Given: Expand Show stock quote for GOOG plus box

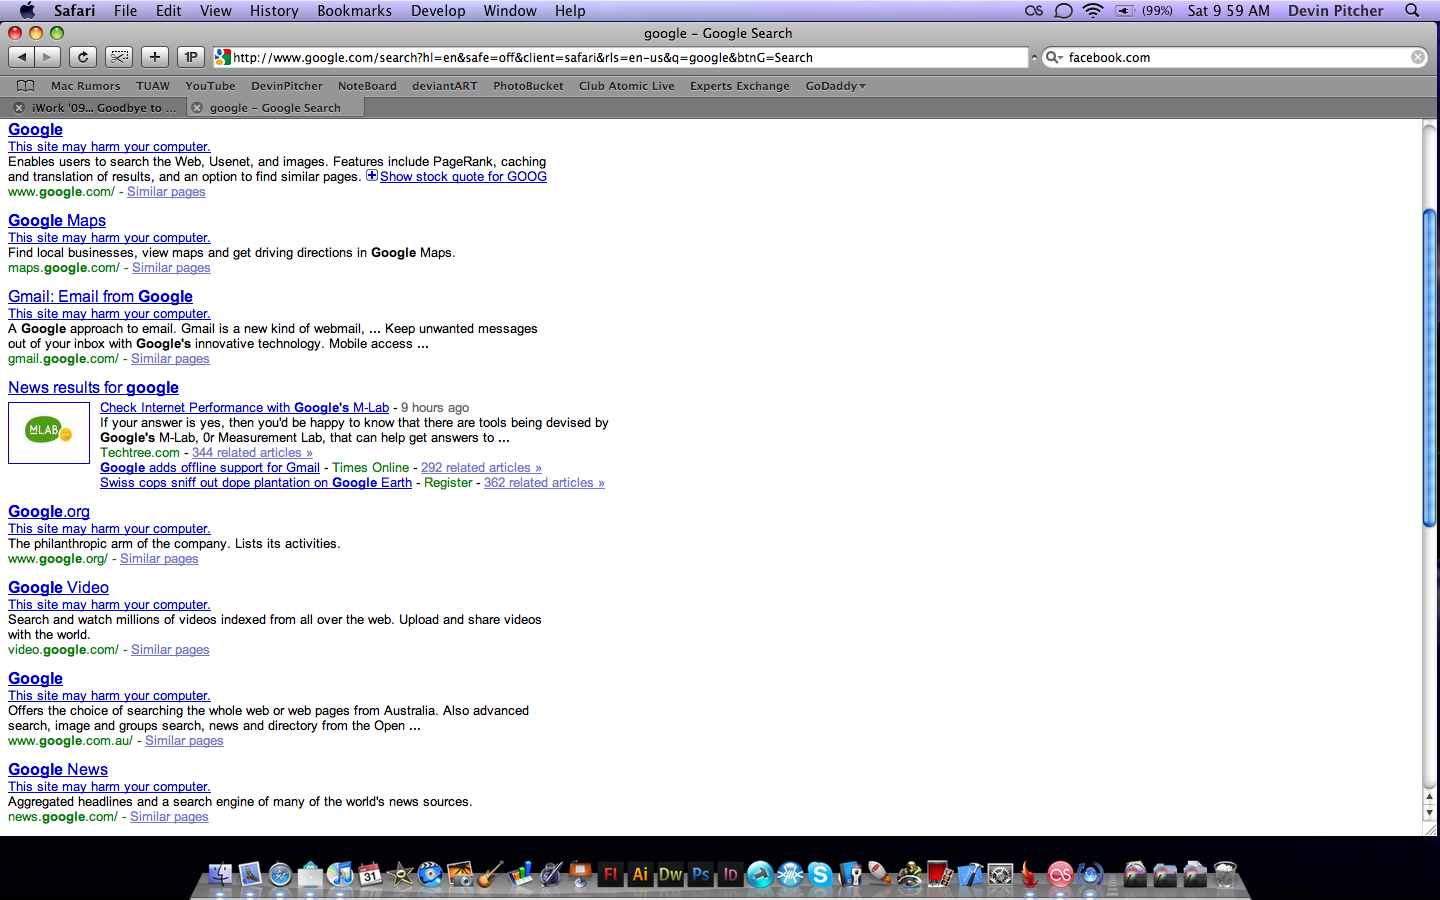Looking at the screenshot, I should tap(372, 176).
